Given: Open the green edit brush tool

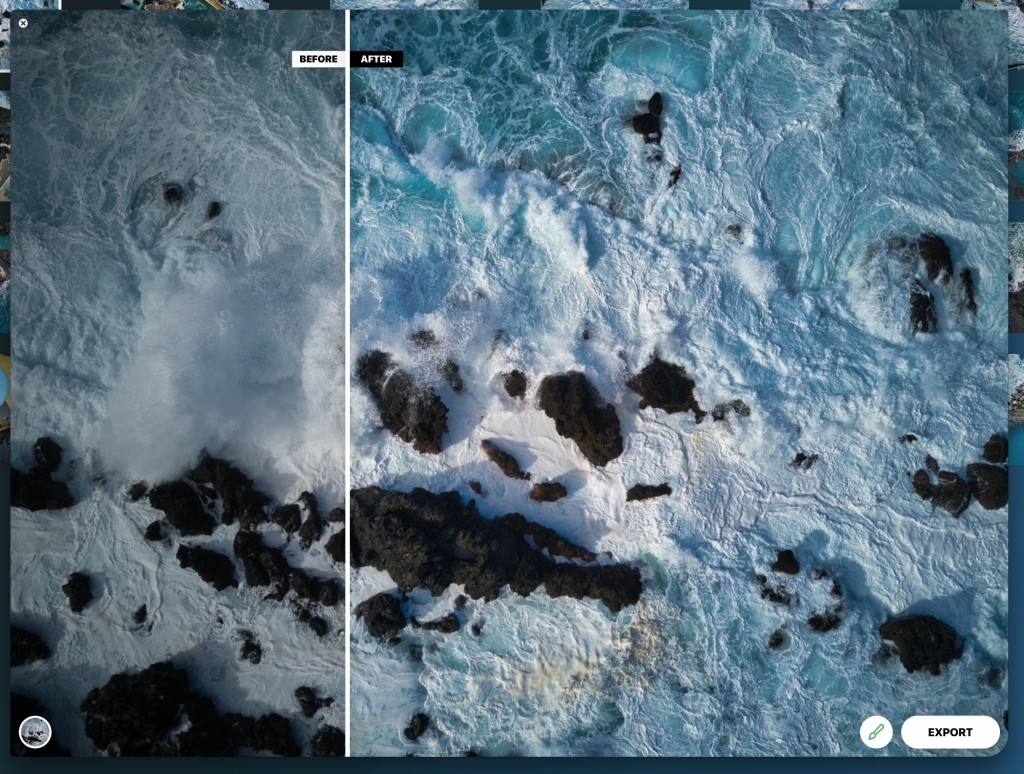Looking at the screenshot, I should point(876,732).
